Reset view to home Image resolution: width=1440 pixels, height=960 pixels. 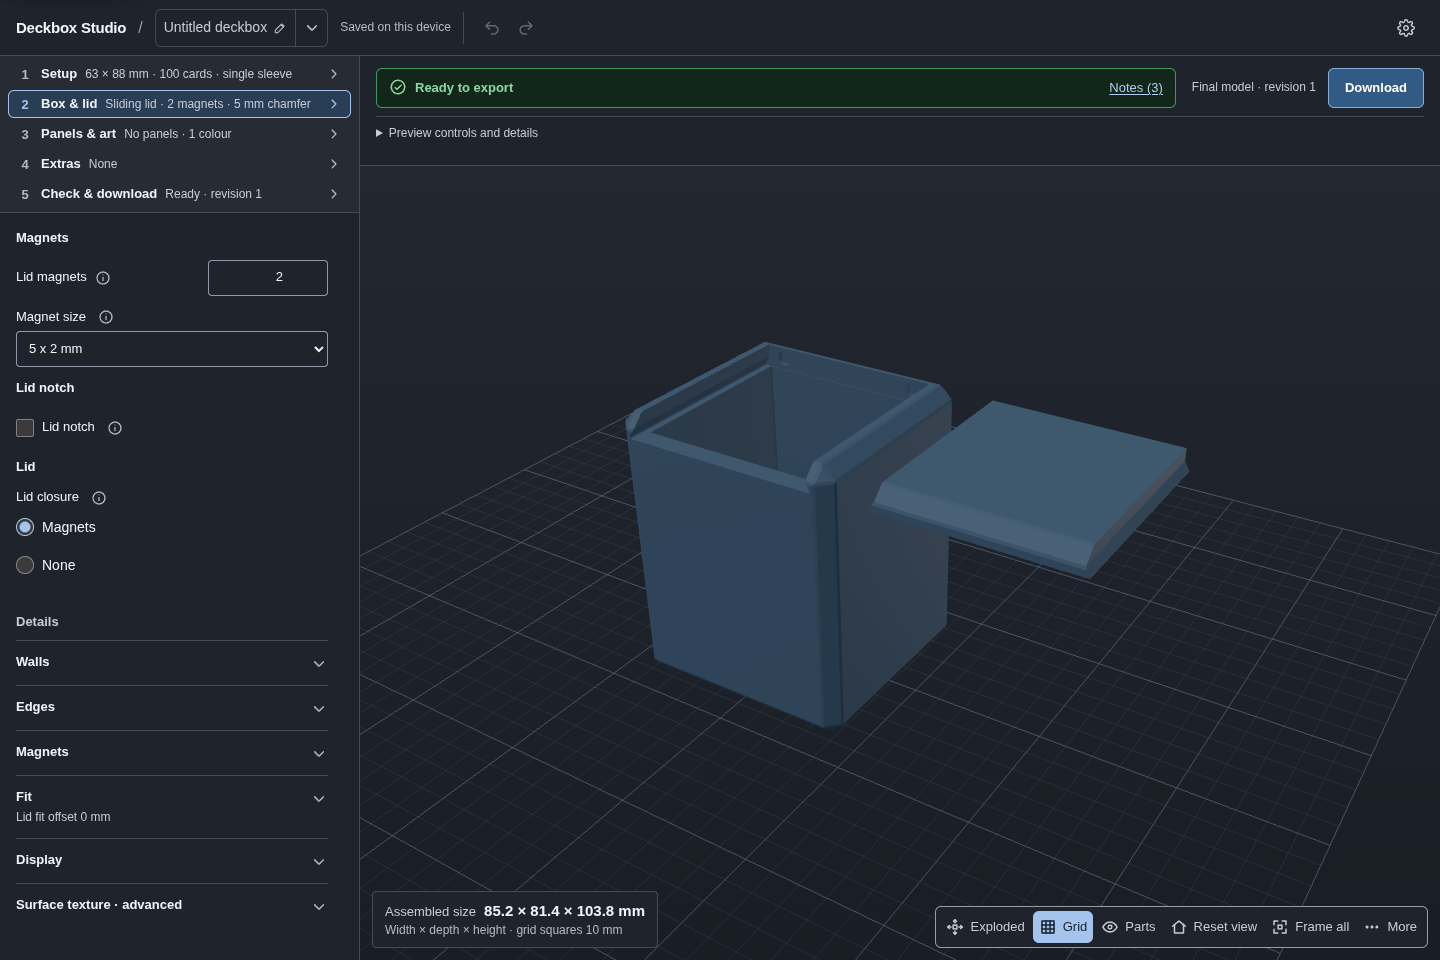[1214, 927]
